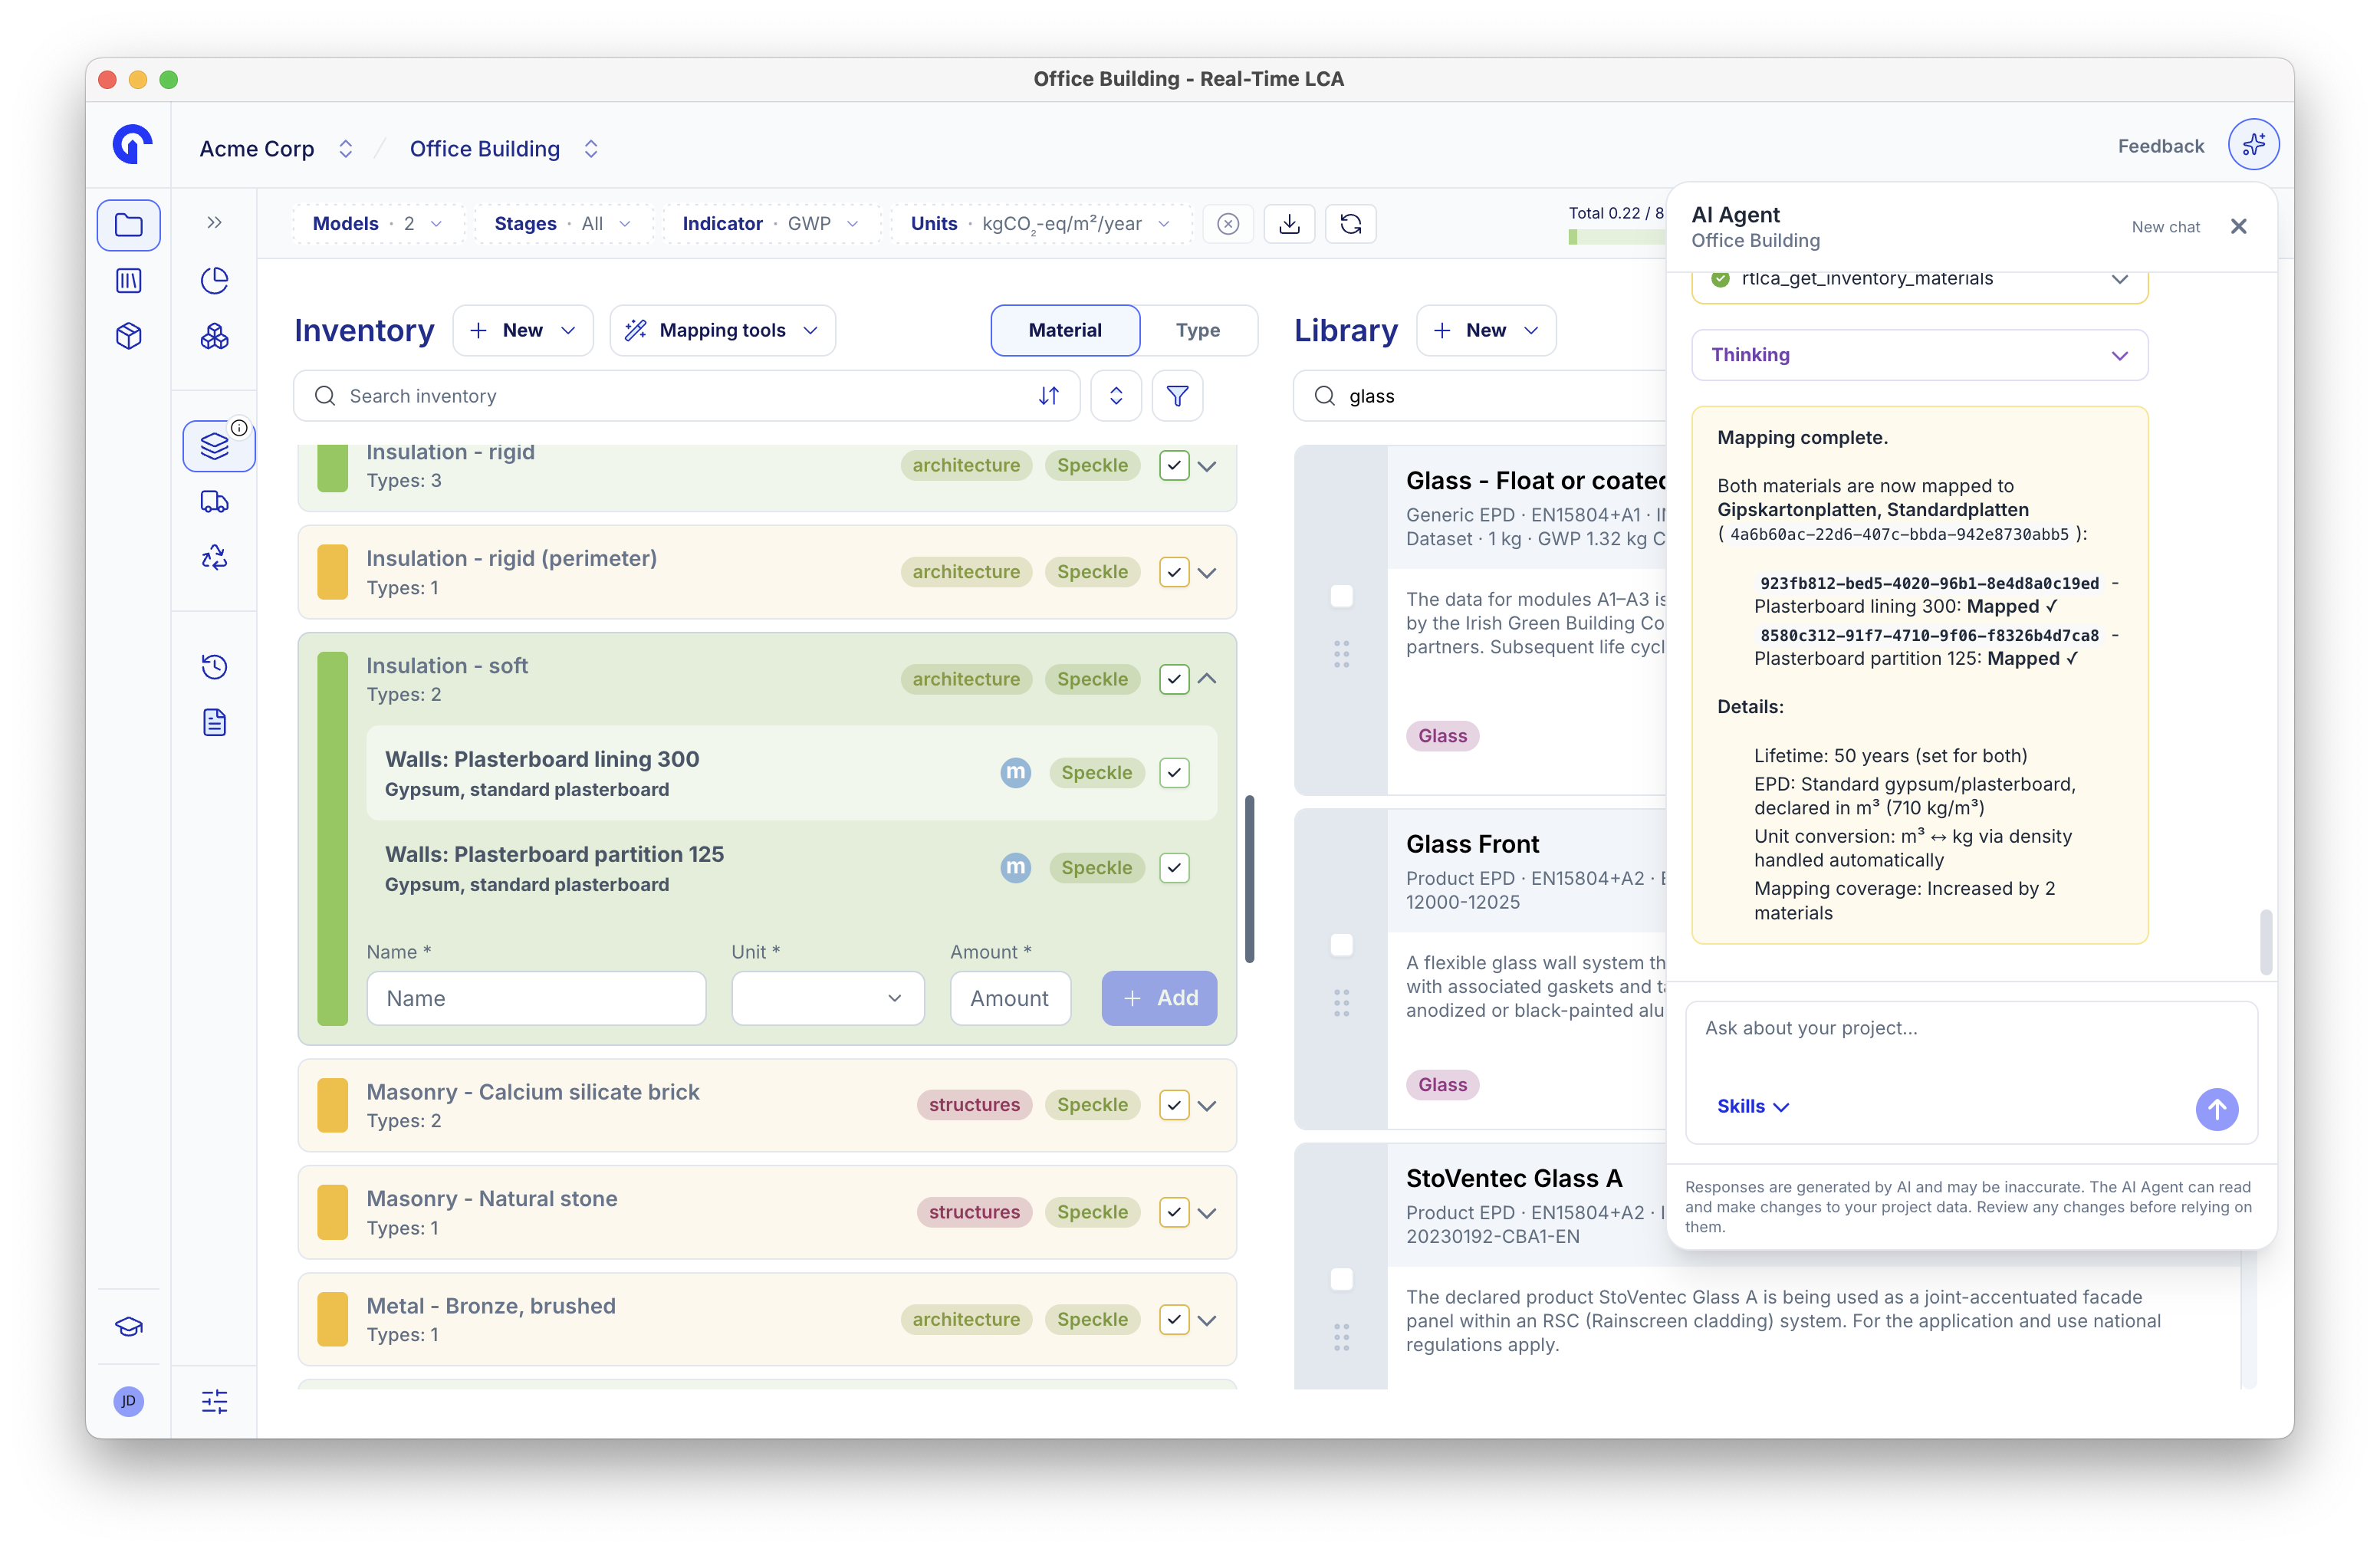
Task: Open the truck transport icon
Action: [x=214, y=501]
